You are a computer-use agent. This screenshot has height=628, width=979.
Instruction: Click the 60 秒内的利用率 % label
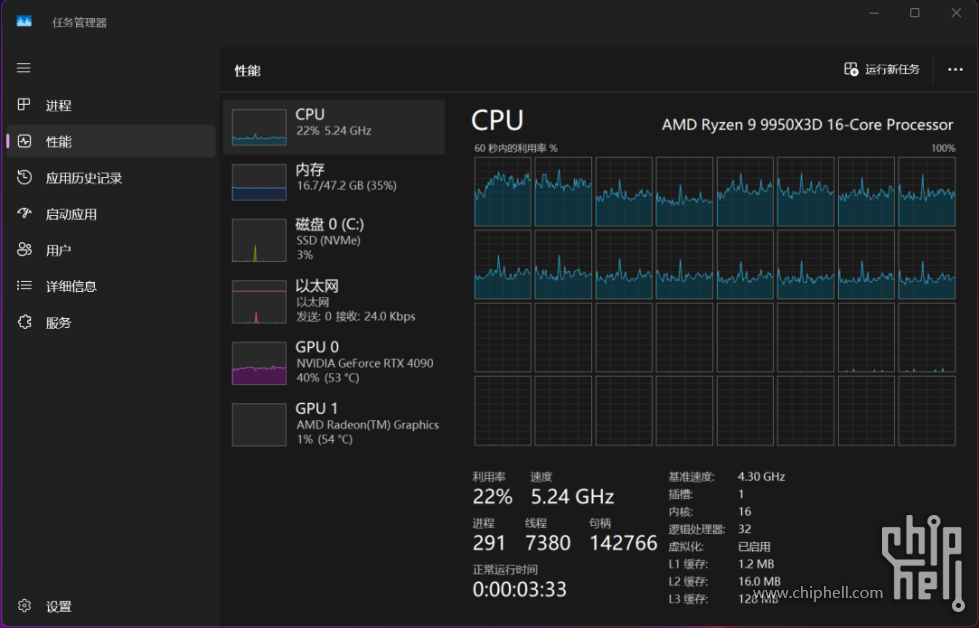pos(516,149)
